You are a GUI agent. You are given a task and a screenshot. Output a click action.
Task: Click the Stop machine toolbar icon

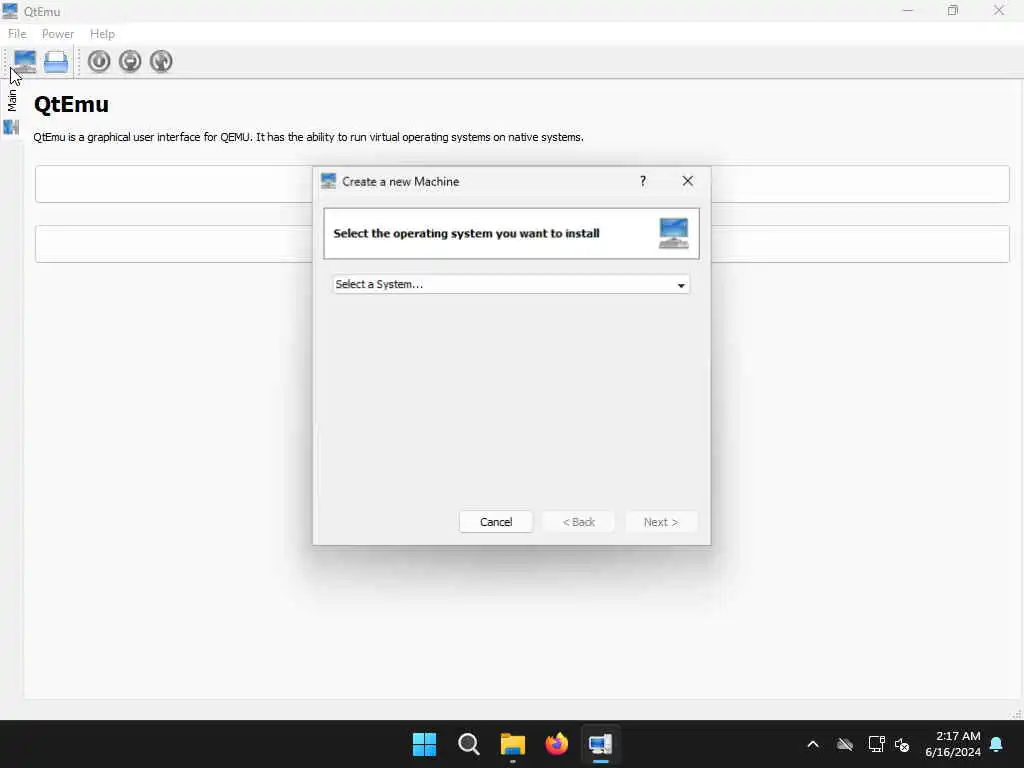tap(130, 61)
